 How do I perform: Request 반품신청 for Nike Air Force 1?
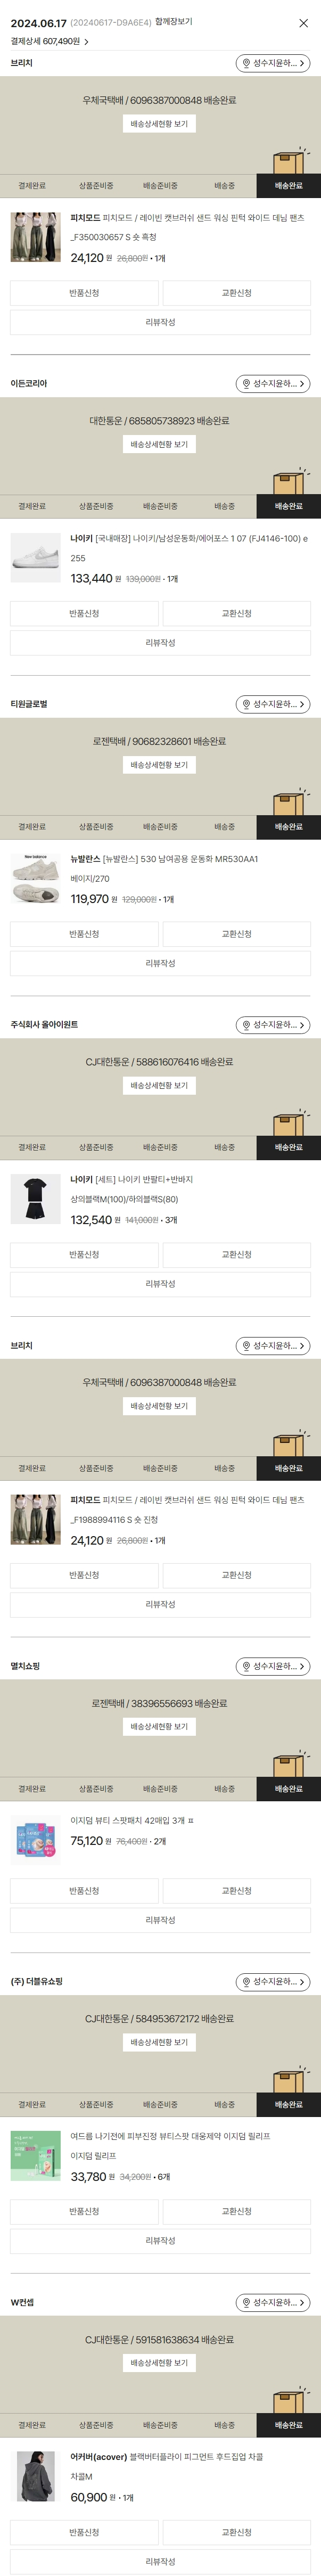pos(84,614)
